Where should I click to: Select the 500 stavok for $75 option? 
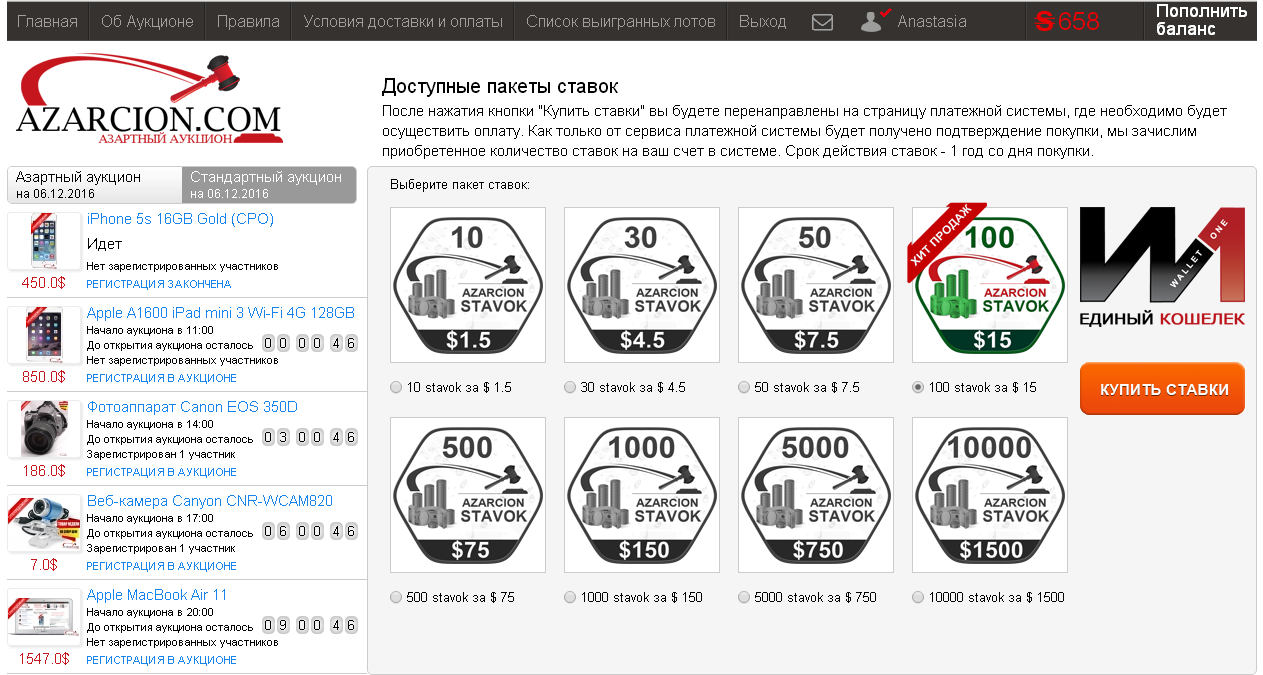396,598
